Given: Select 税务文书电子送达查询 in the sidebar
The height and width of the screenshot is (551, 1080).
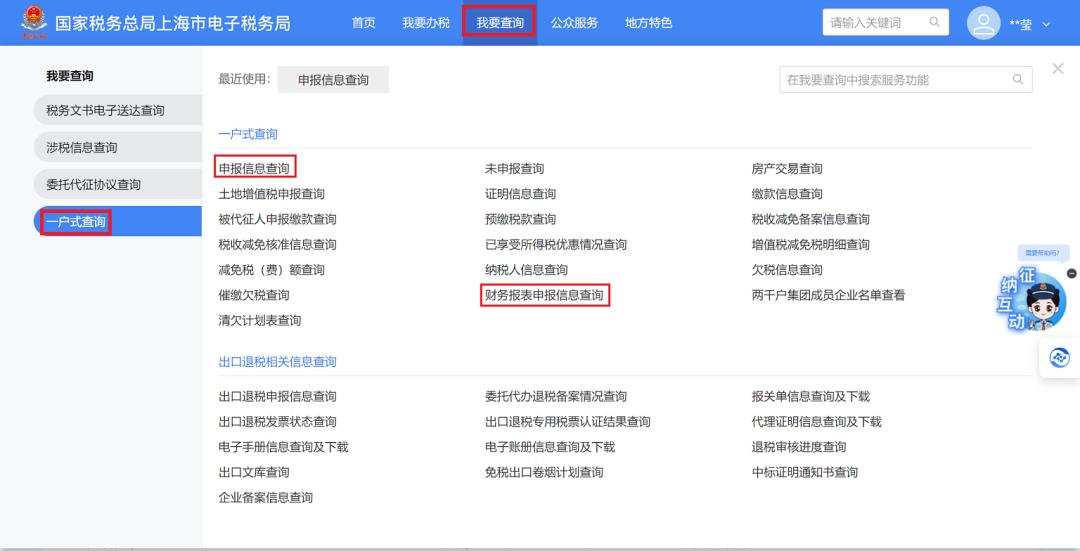Looking at the screenshot, I should tap(105, 110).
